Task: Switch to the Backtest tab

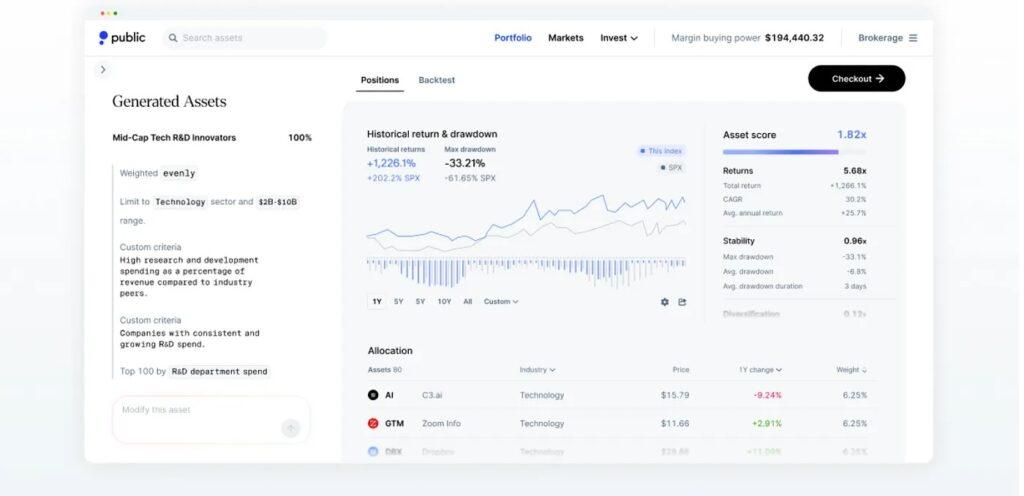Action: click(436, 80)
